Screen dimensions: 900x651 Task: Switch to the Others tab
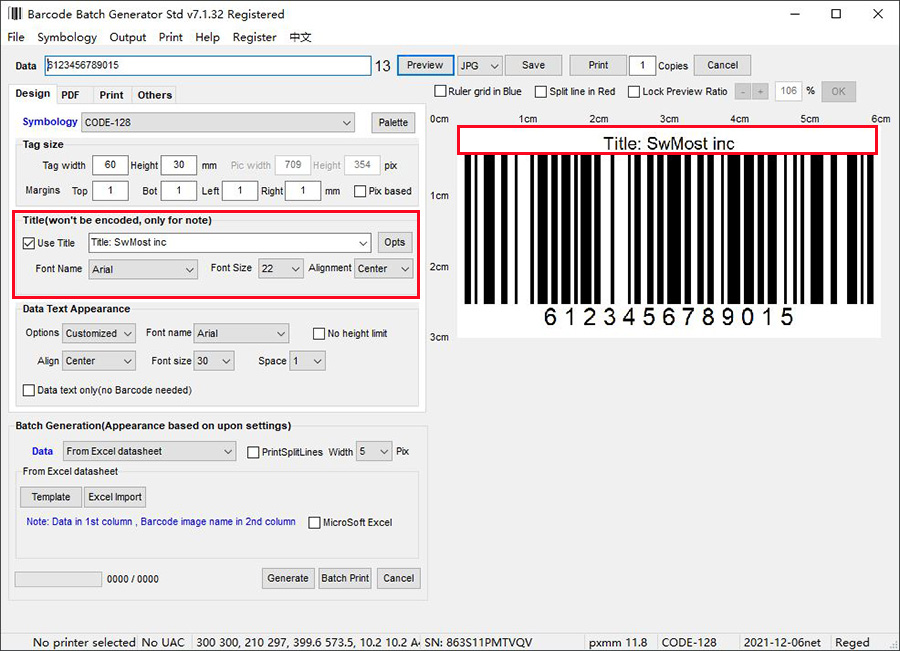coord(154,95)
